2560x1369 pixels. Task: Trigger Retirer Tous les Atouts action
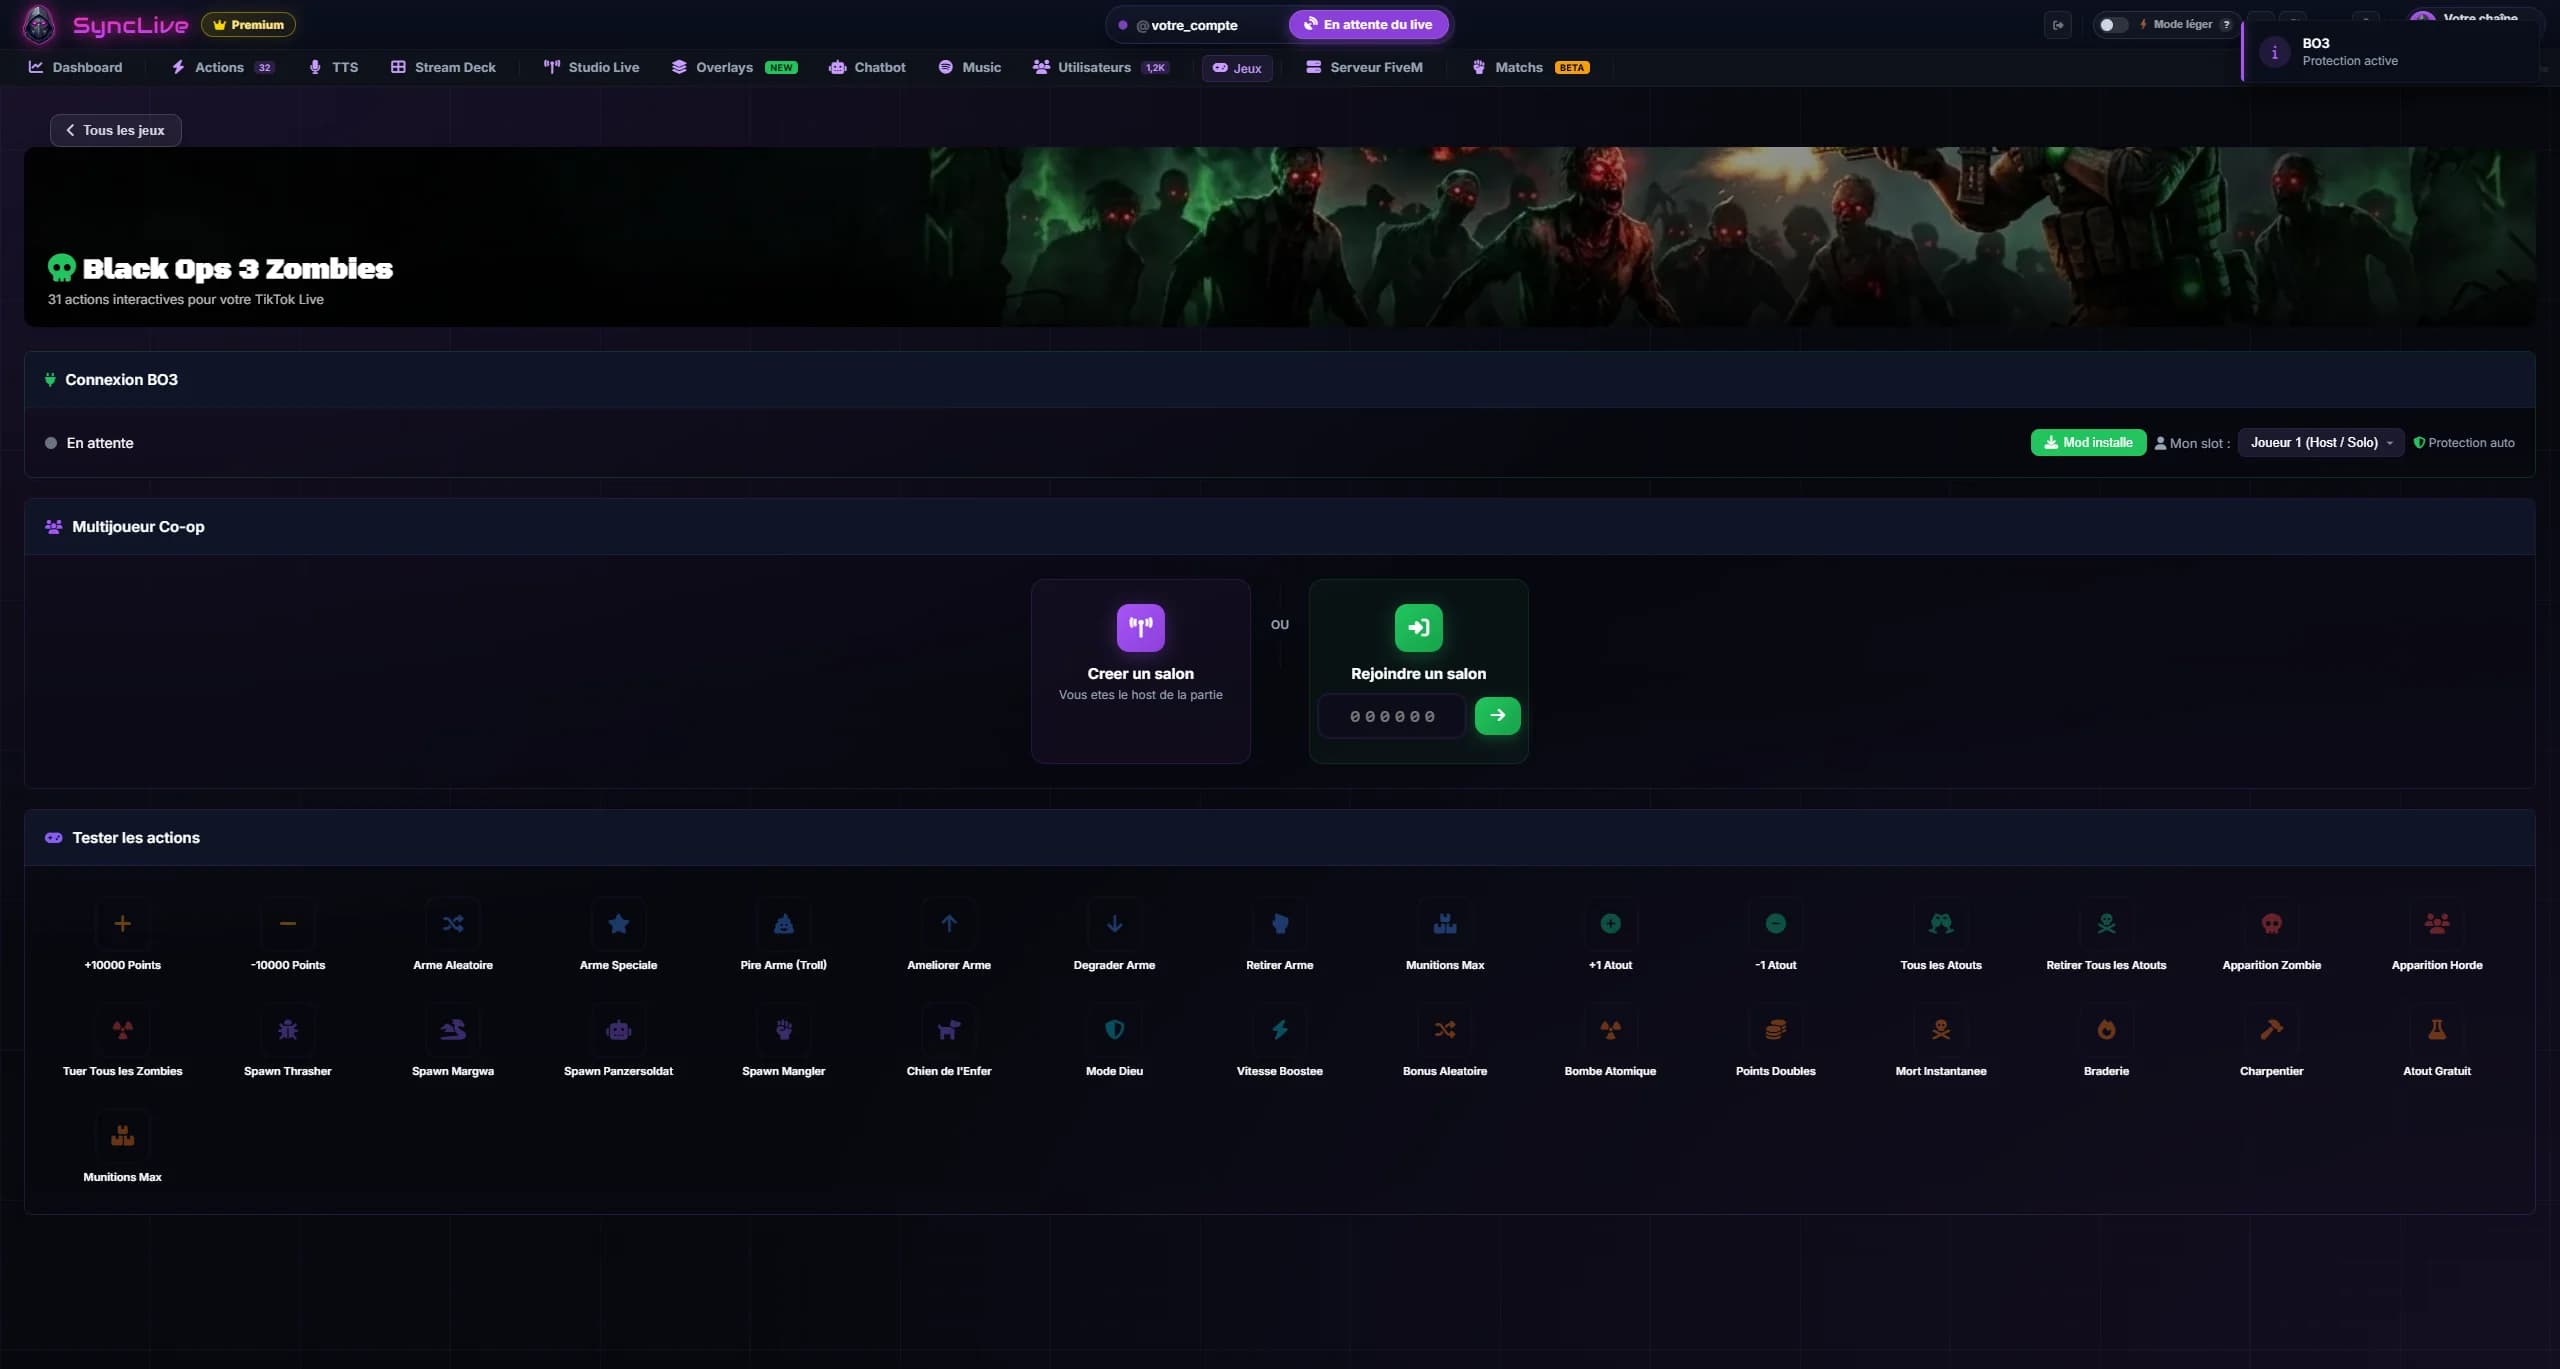click(2106, 924)
